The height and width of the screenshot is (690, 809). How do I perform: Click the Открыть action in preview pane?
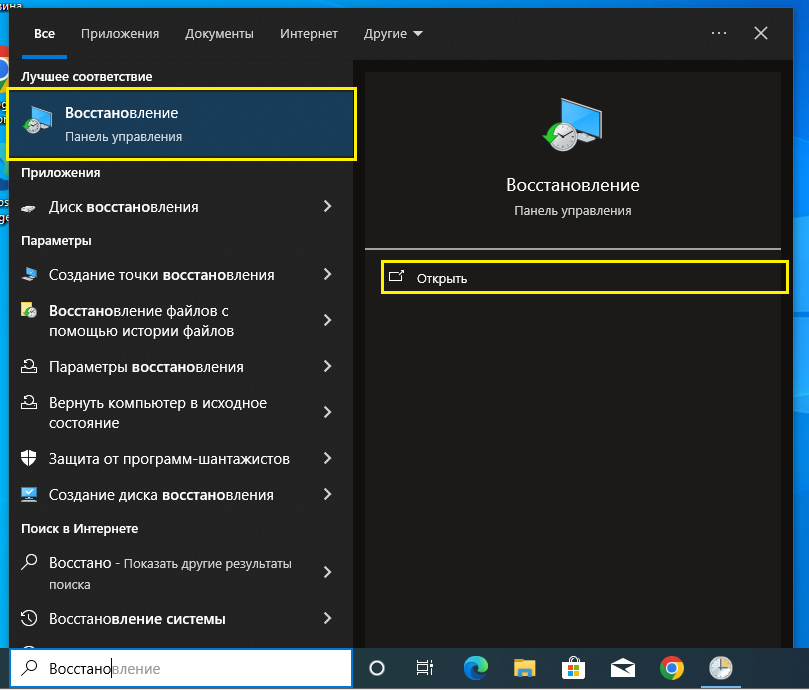click(584, 278)
